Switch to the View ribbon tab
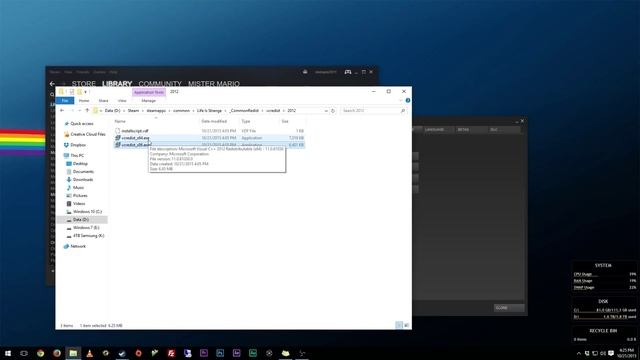The height and width of the screenshot is (360, 640). pyautogui.click(x=122, y=100)
